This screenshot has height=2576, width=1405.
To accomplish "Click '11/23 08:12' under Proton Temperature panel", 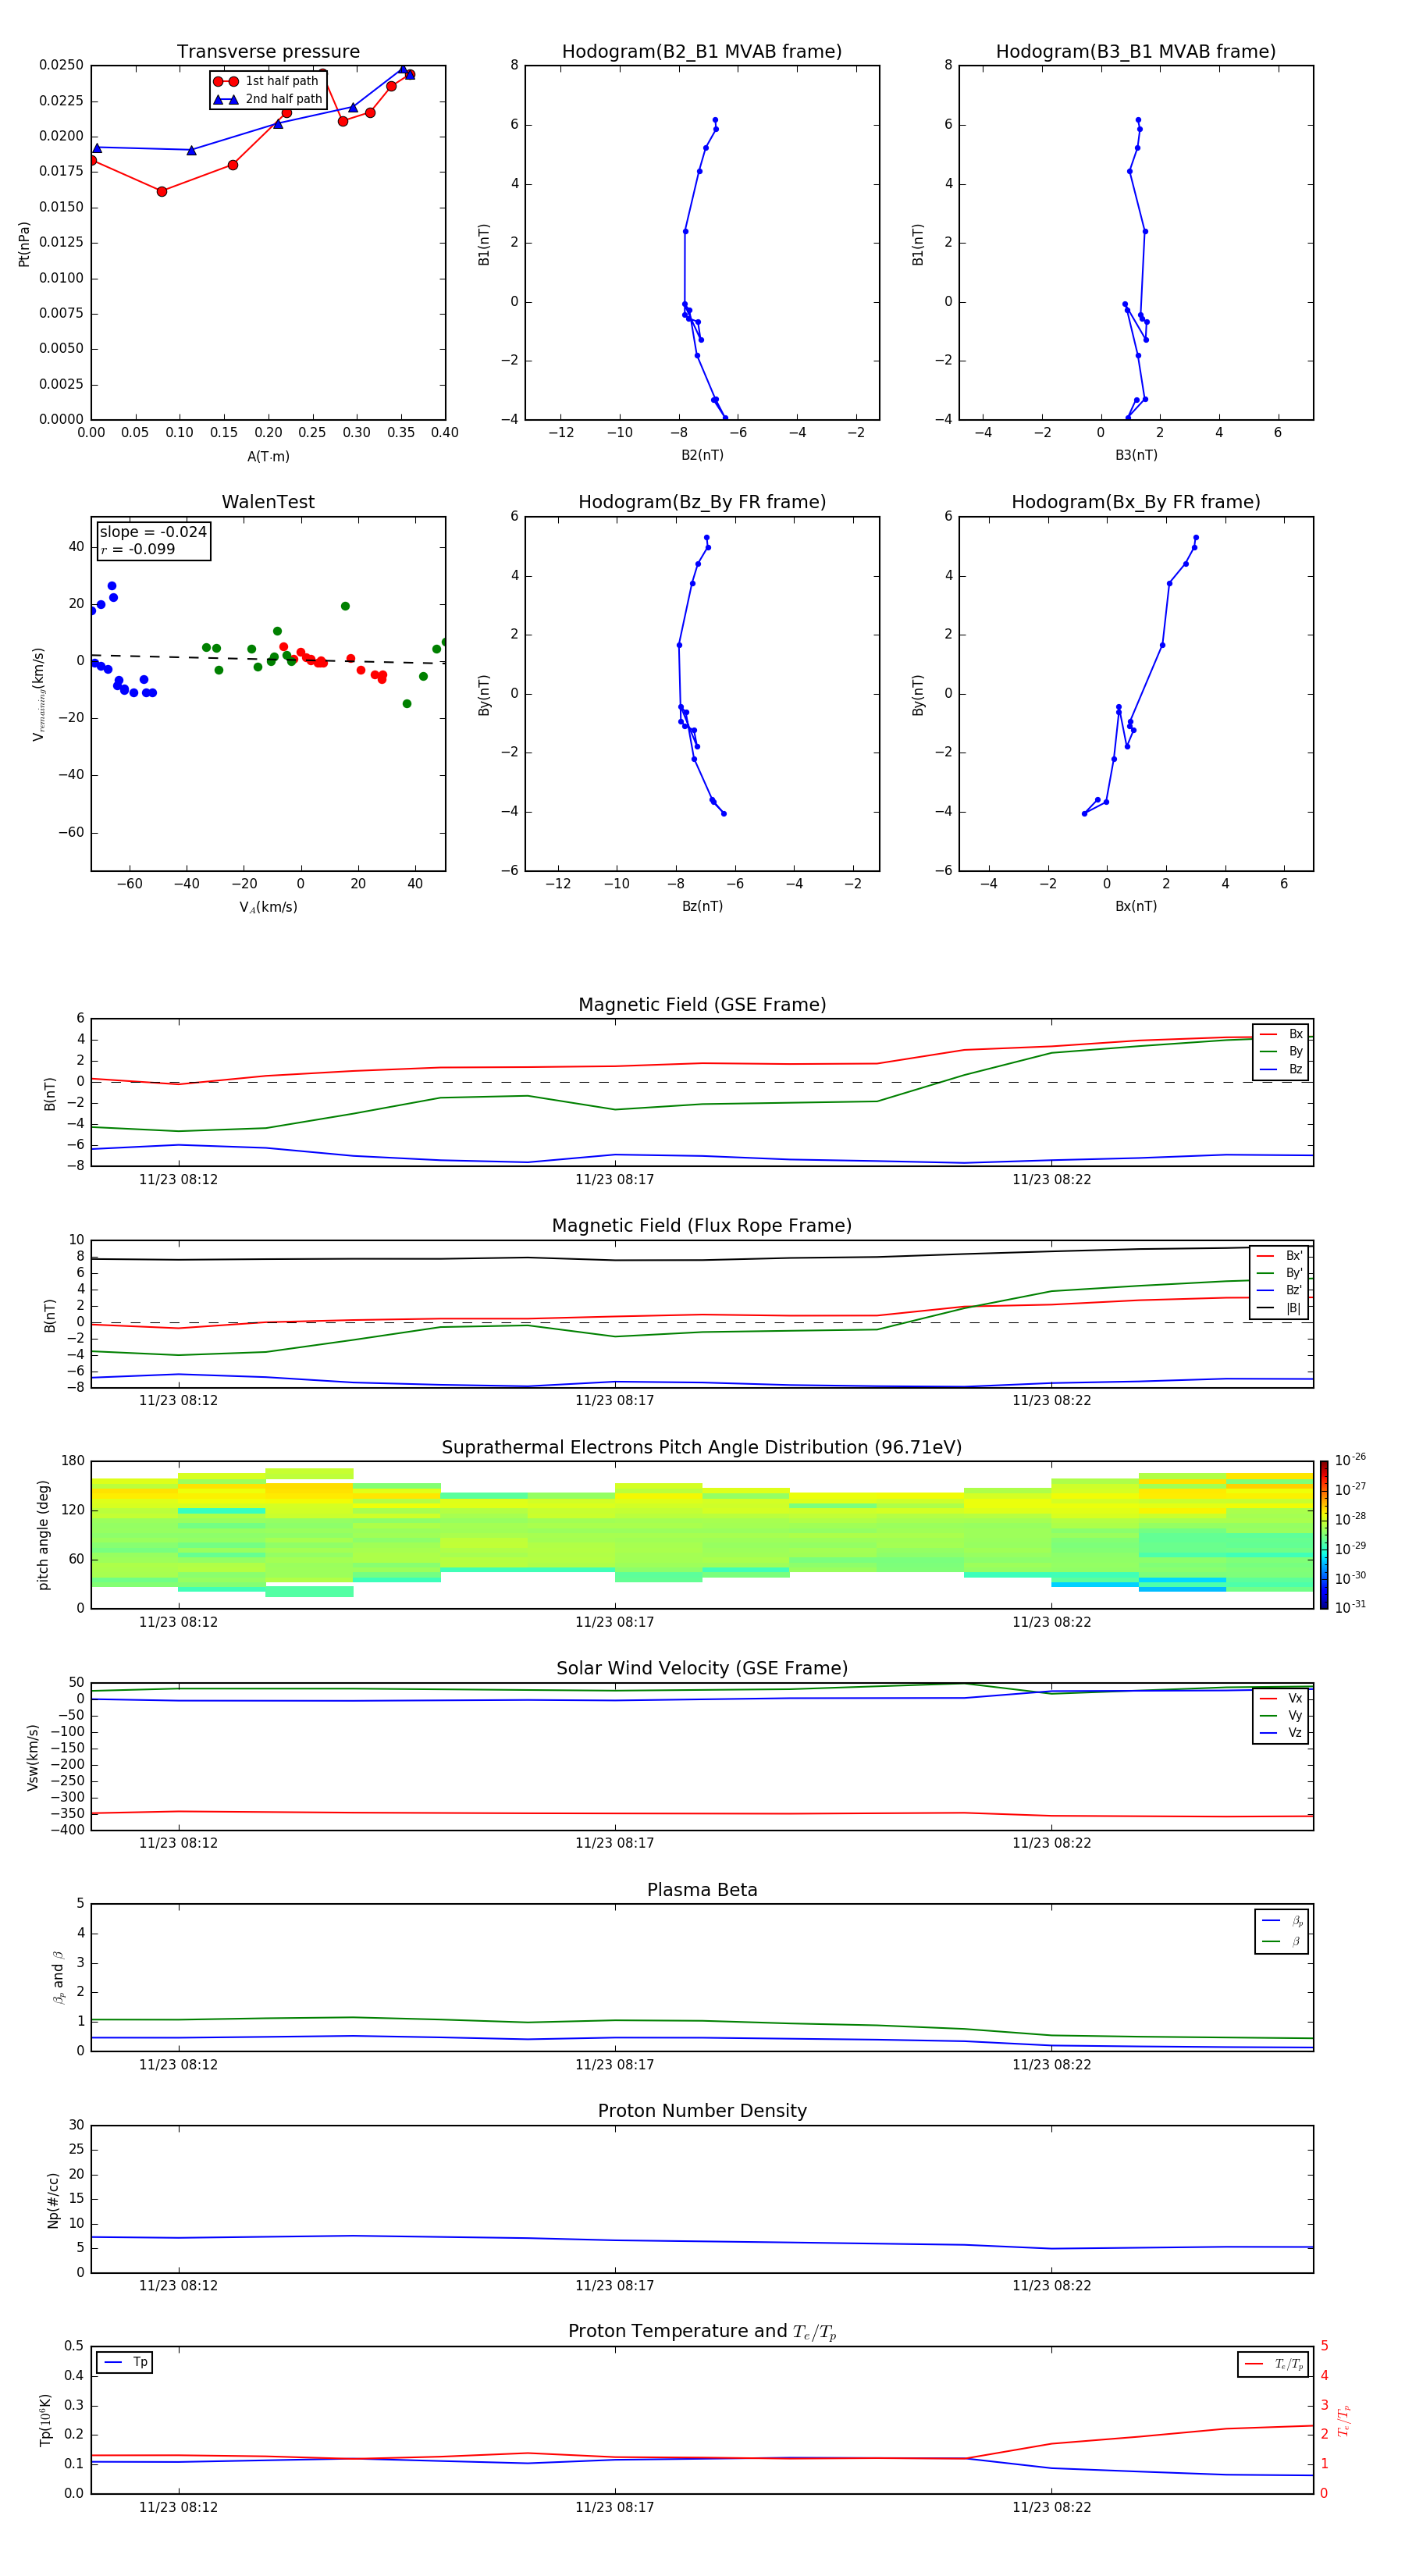I will pos(178,2507).
